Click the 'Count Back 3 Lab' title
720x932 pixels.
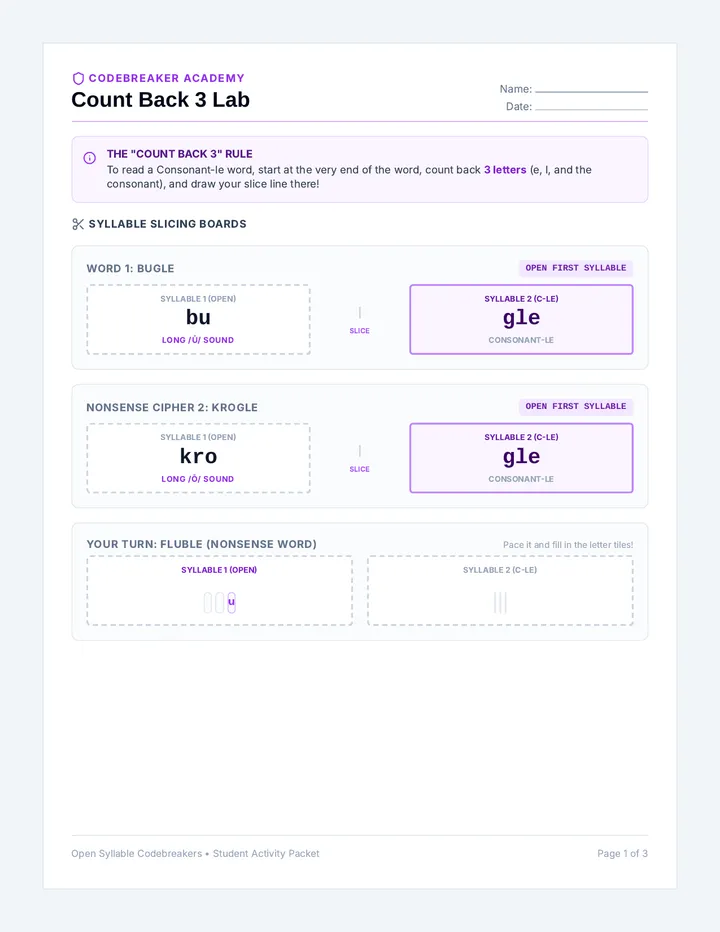coord(161,100)
